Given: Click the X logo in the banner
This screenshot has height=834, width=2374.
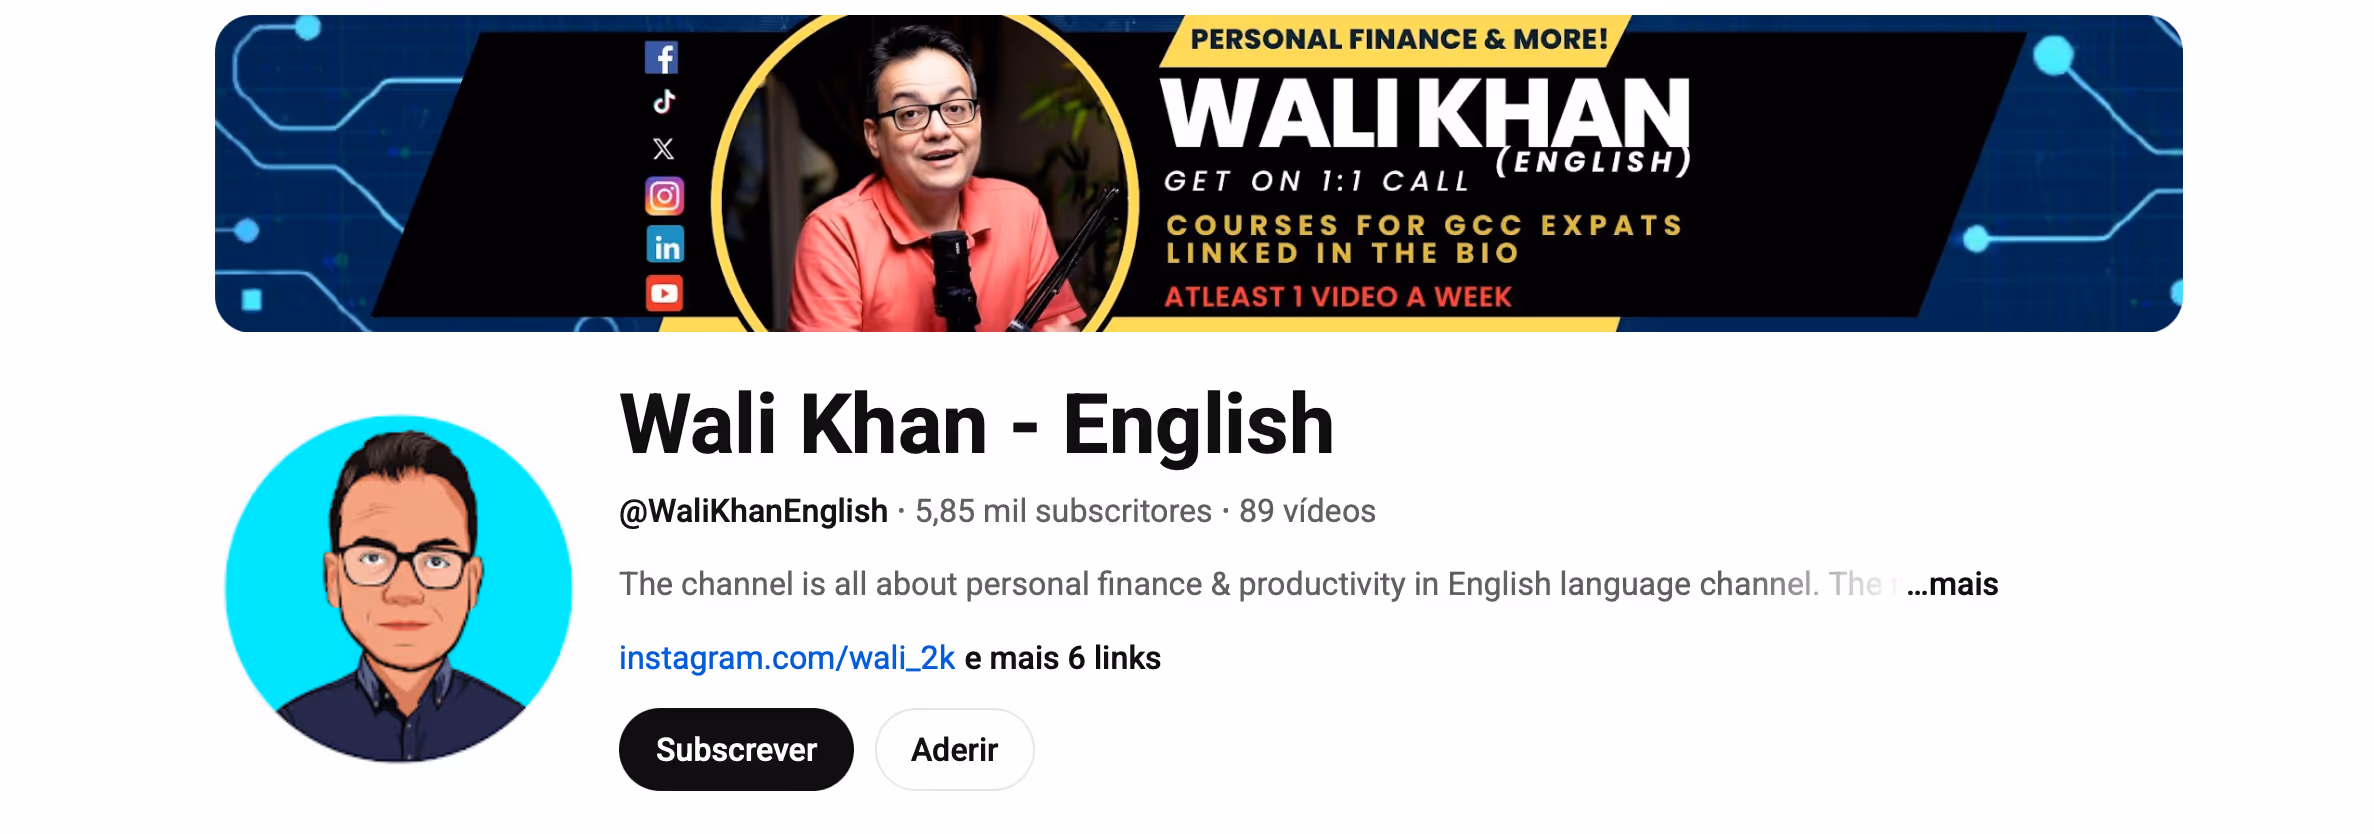Looking at the screenshot, I should 663,149.
